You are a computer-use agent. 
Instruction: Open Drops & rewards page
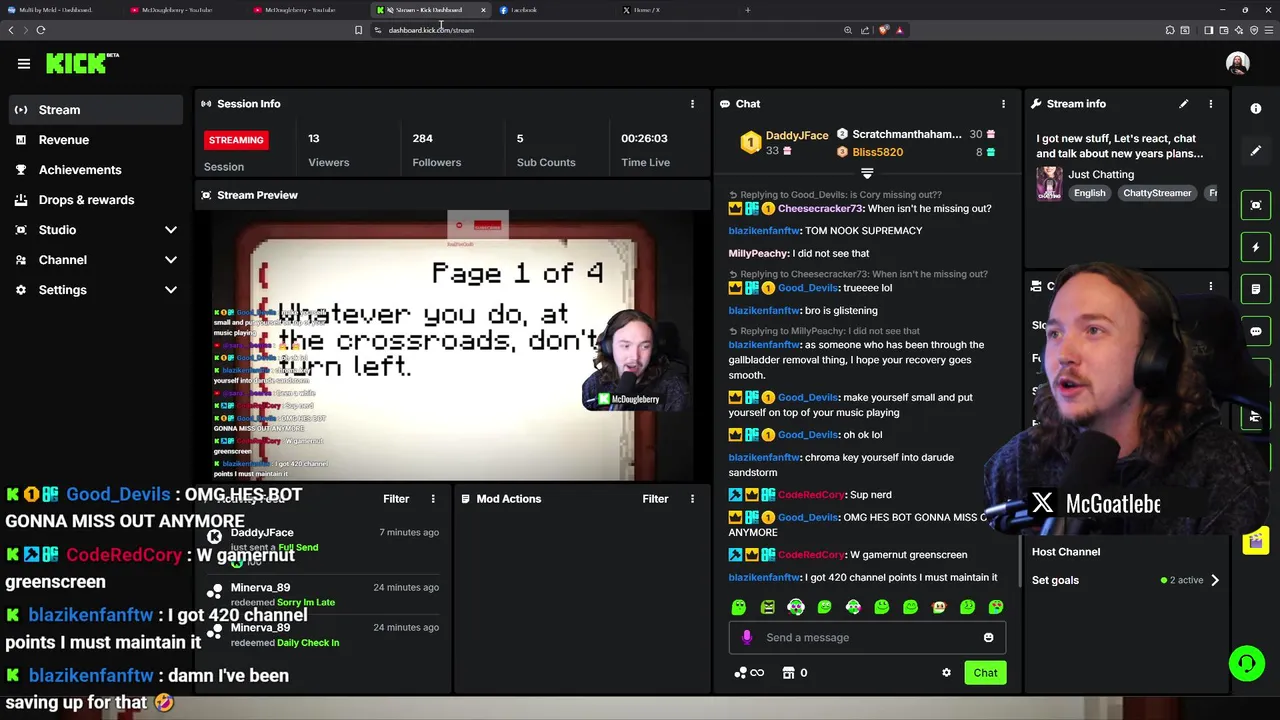click(97, 200)
